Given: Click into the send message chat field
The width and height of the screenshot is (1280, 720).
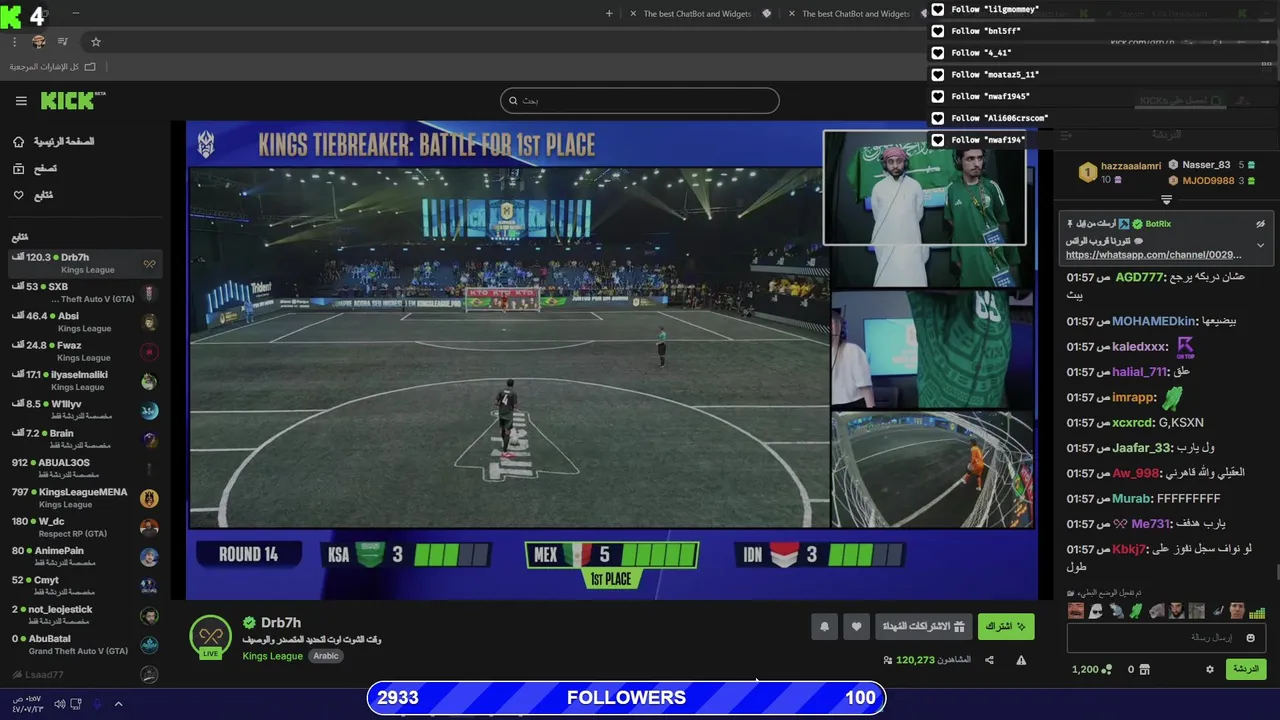Looking at the screenshot, I should coord(1166,637).
